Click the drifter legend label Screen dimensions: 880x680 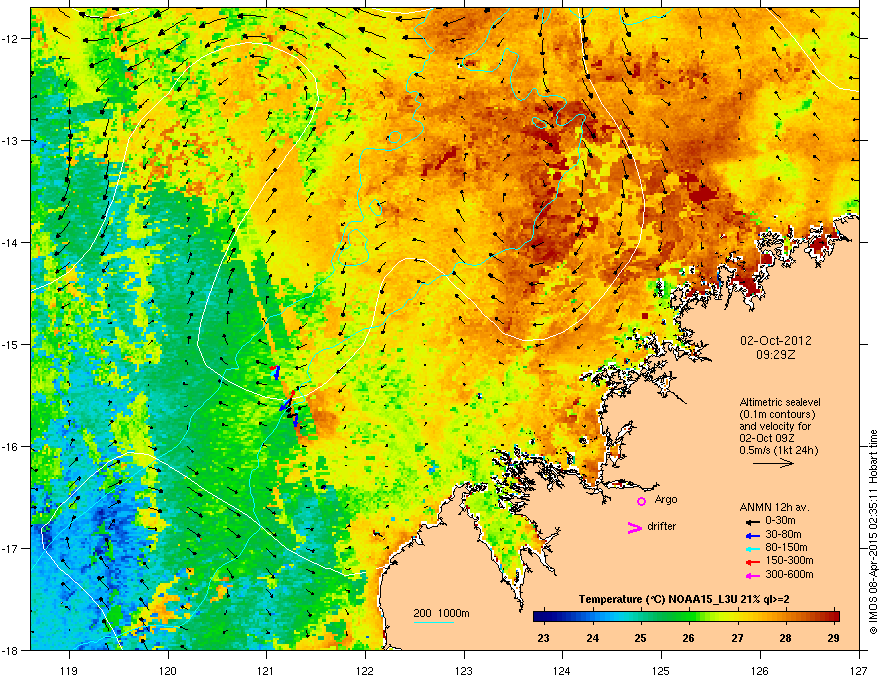point(662,526)
